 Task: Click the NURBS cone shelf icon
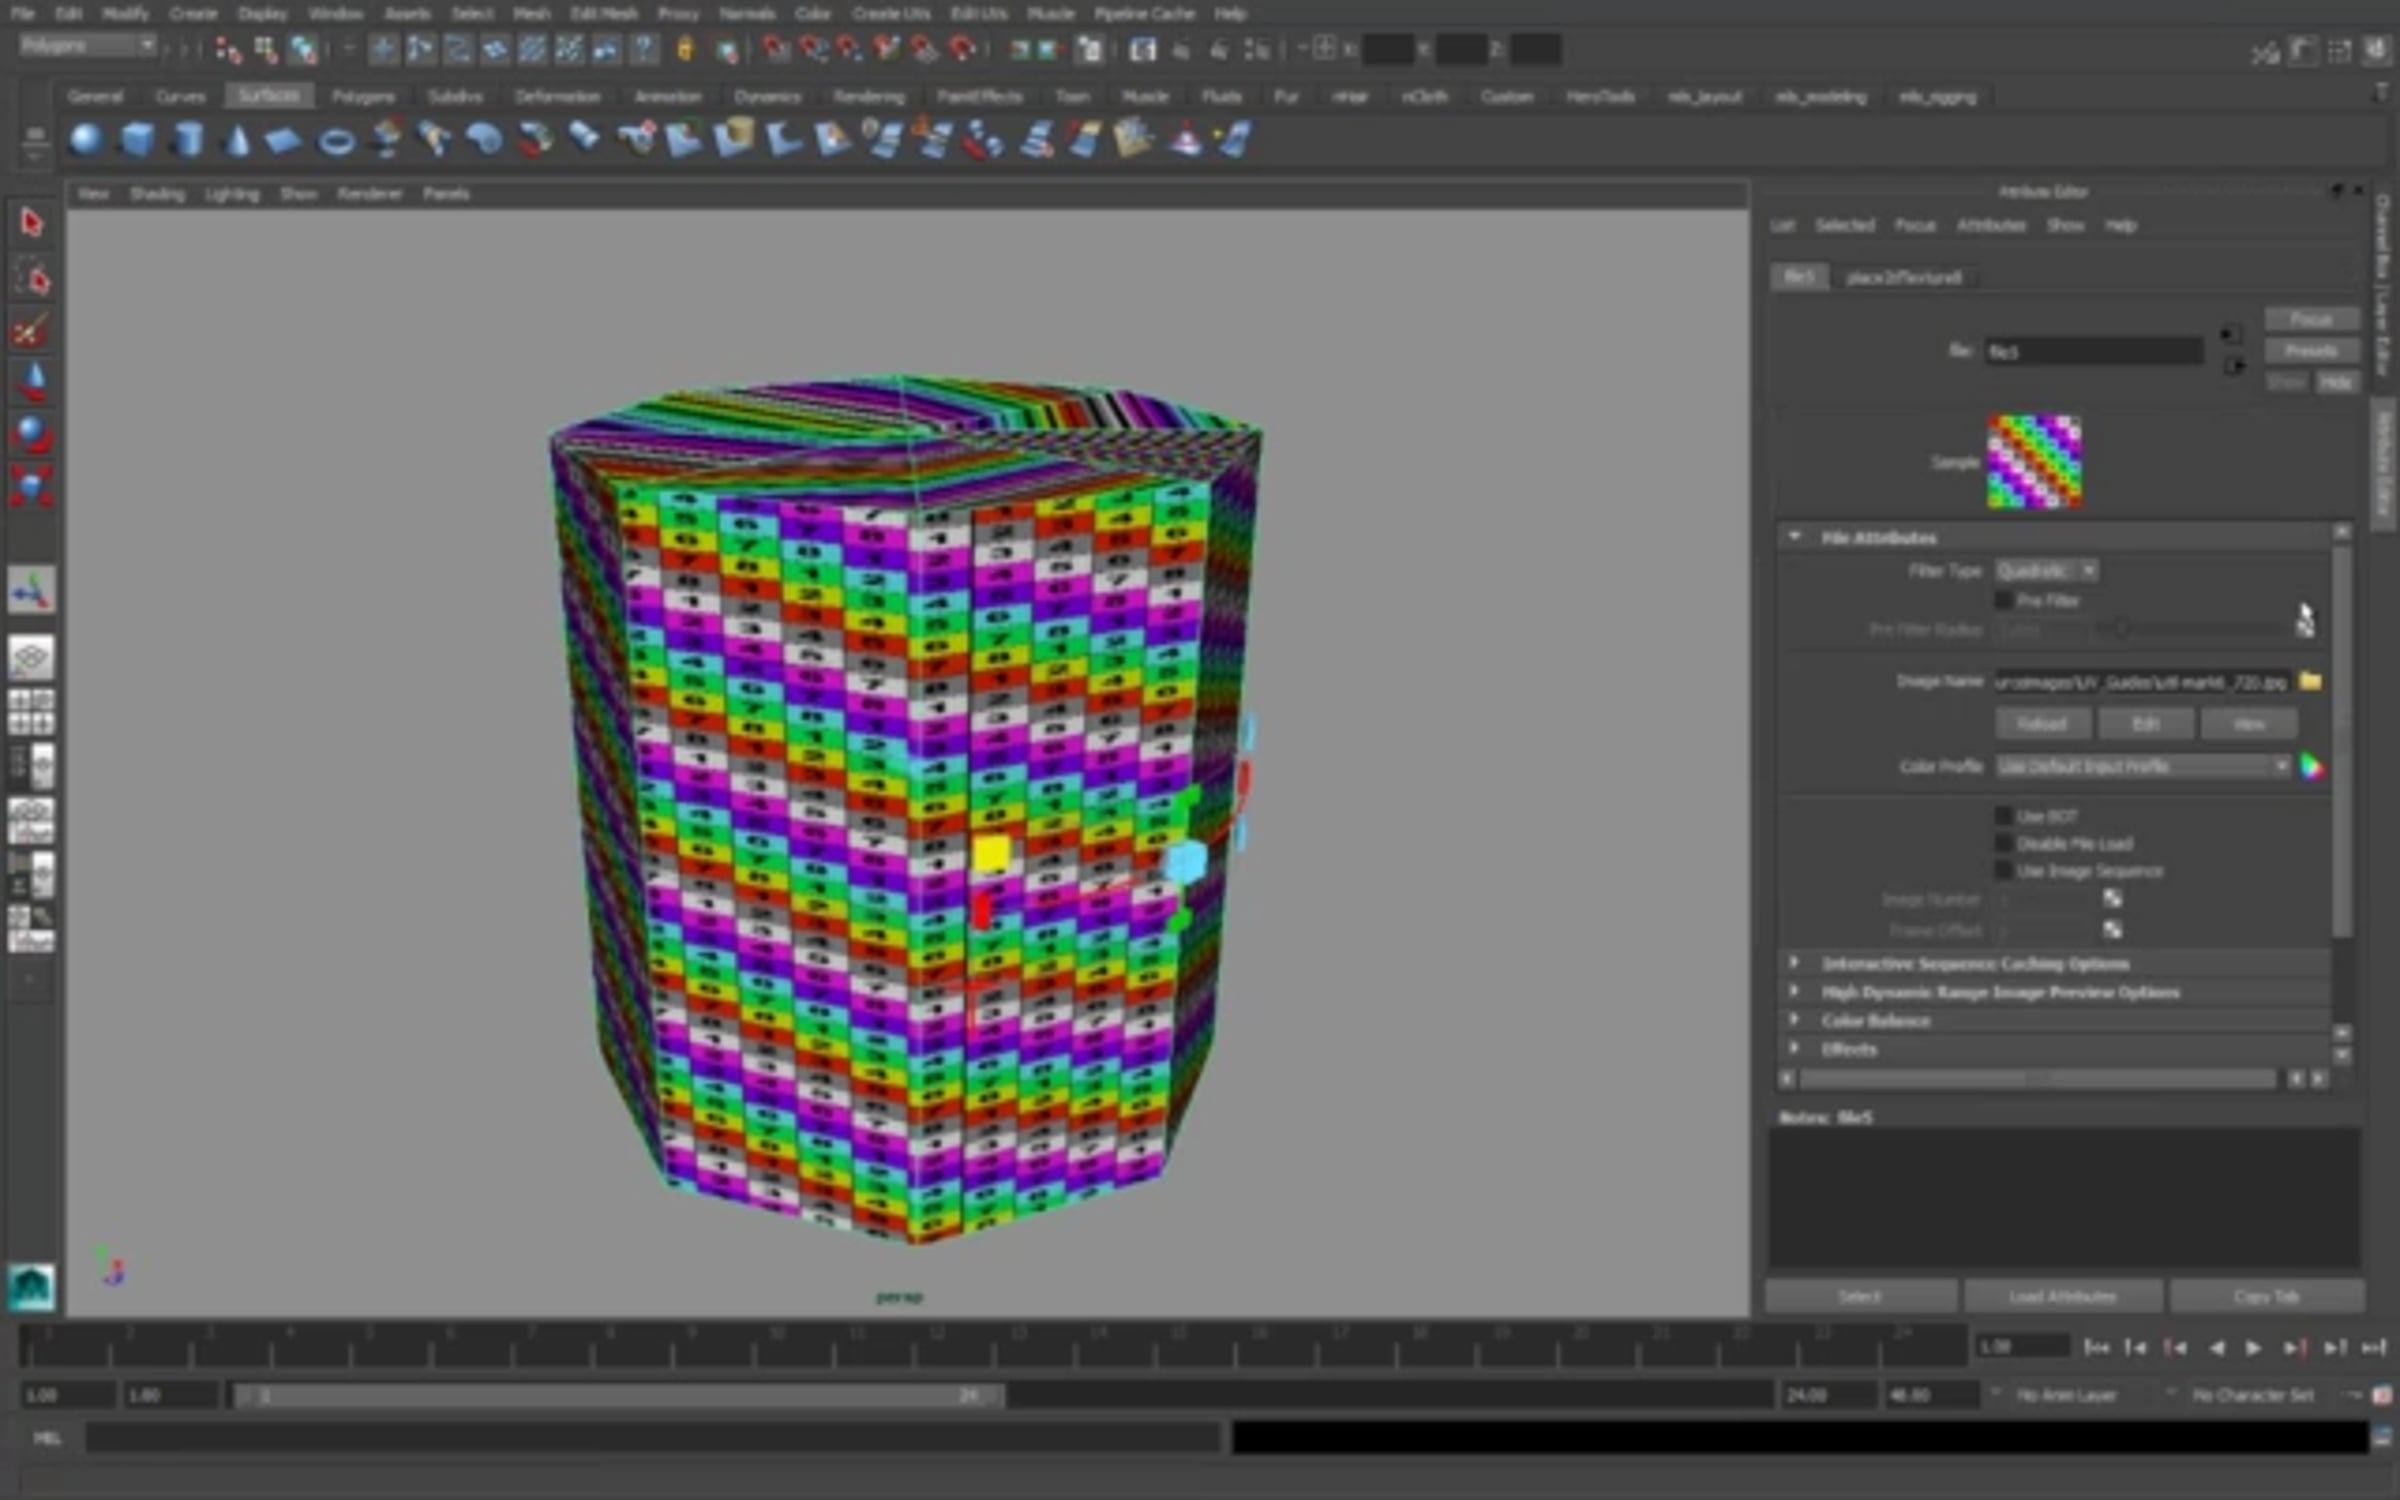click(237, 140)
